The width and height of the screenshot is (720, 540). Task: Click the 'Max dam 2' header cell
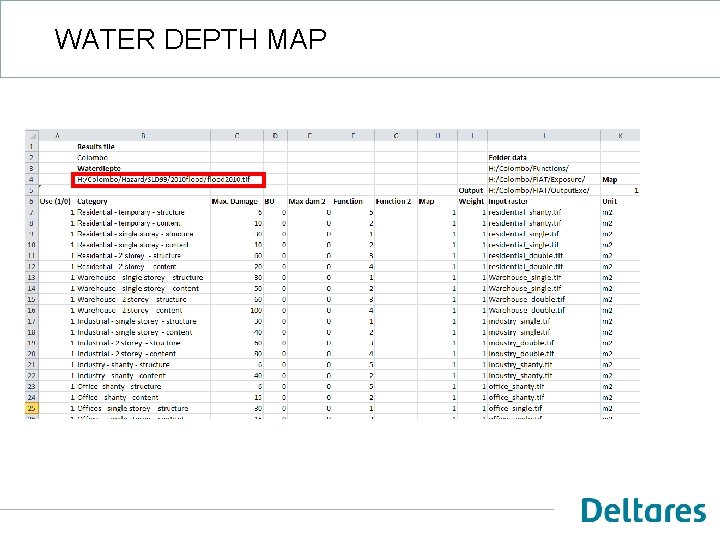[307, 201]
